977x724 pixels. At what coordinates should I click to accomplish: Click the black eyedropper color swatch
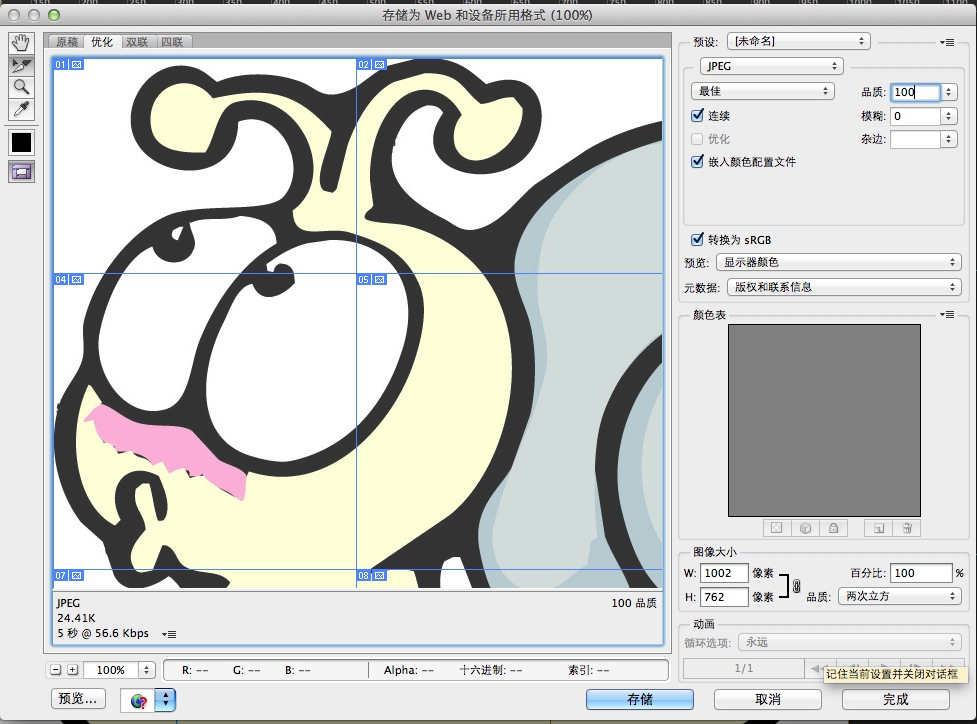tap(21, 143)
